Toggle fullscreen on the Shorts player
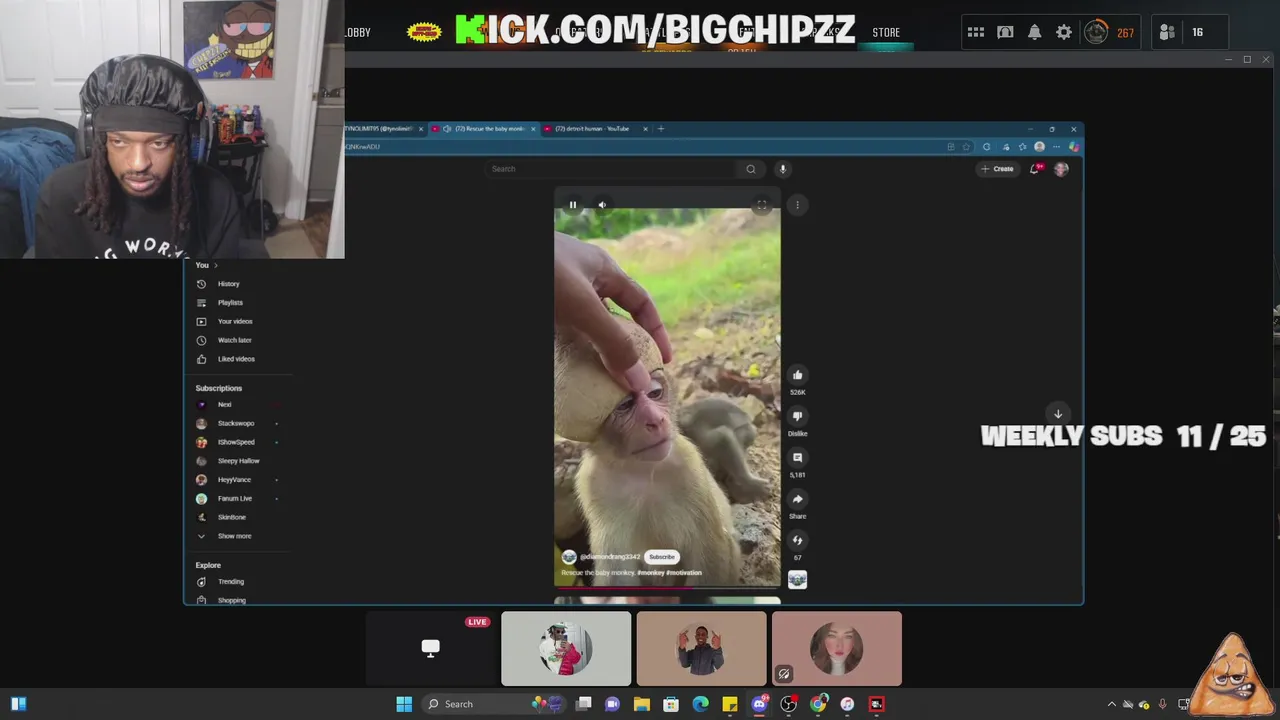Viewport: 1280px width, 720px height. pos(762,205)
